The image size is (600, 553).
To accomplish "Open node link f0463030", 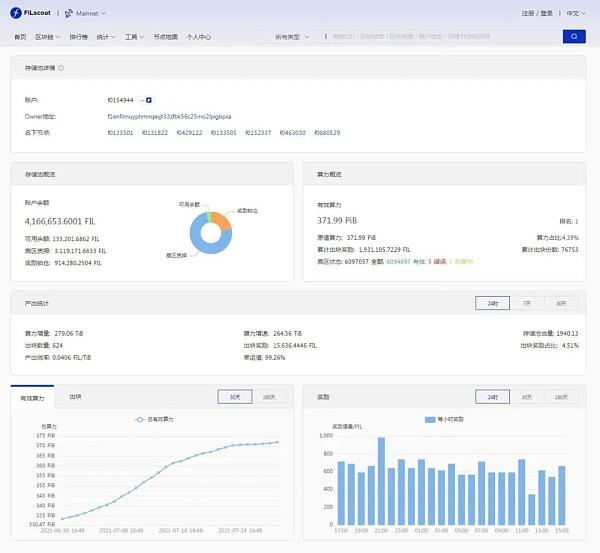I will click(292, 132).
